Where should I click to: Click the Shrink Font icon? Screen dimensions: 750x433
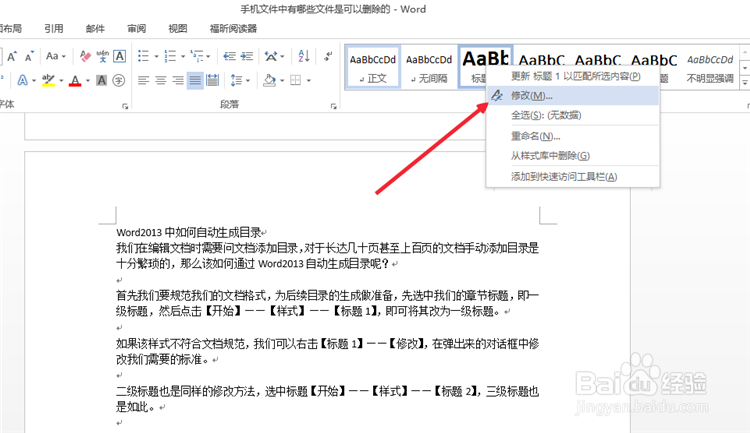click(x=29, y=56)
